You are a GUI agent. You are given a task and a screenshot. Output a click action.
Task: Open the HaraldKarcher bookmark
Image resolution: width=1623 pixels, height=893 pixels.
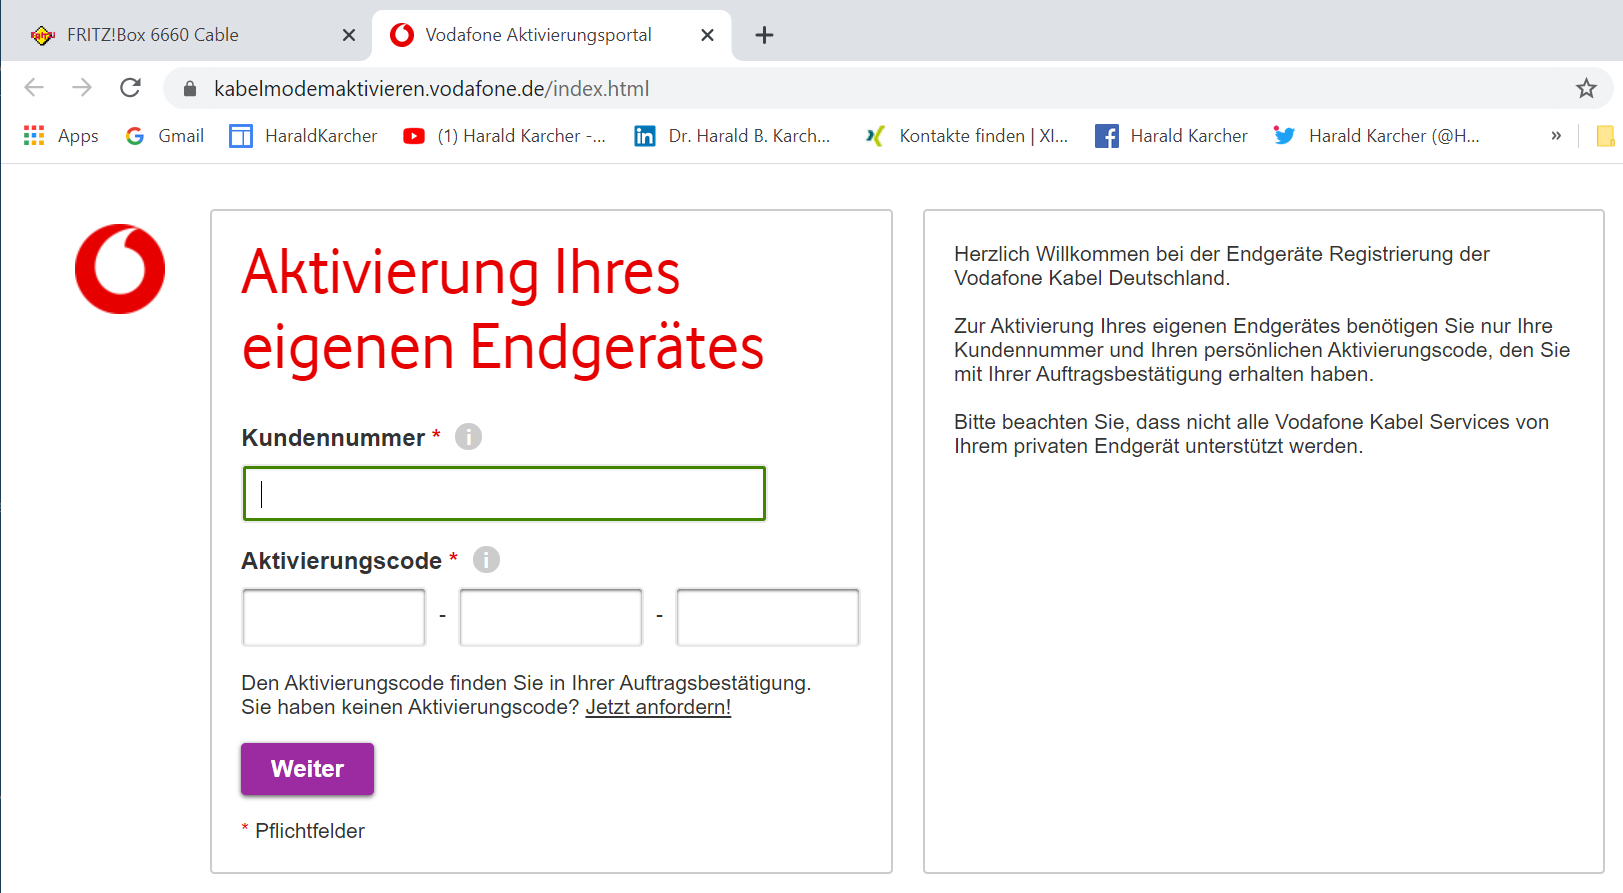[303, 136]
